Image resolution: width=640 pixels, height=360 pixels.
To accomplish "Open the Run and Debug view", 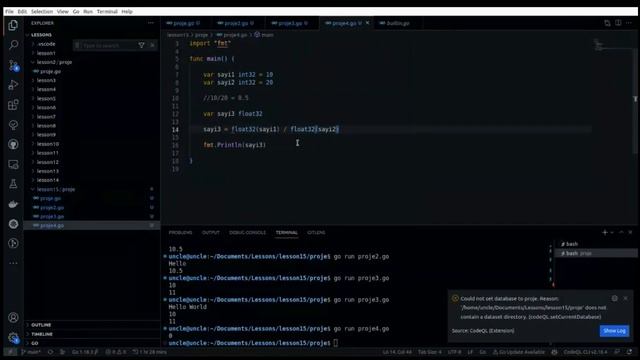I will [13, 85].
